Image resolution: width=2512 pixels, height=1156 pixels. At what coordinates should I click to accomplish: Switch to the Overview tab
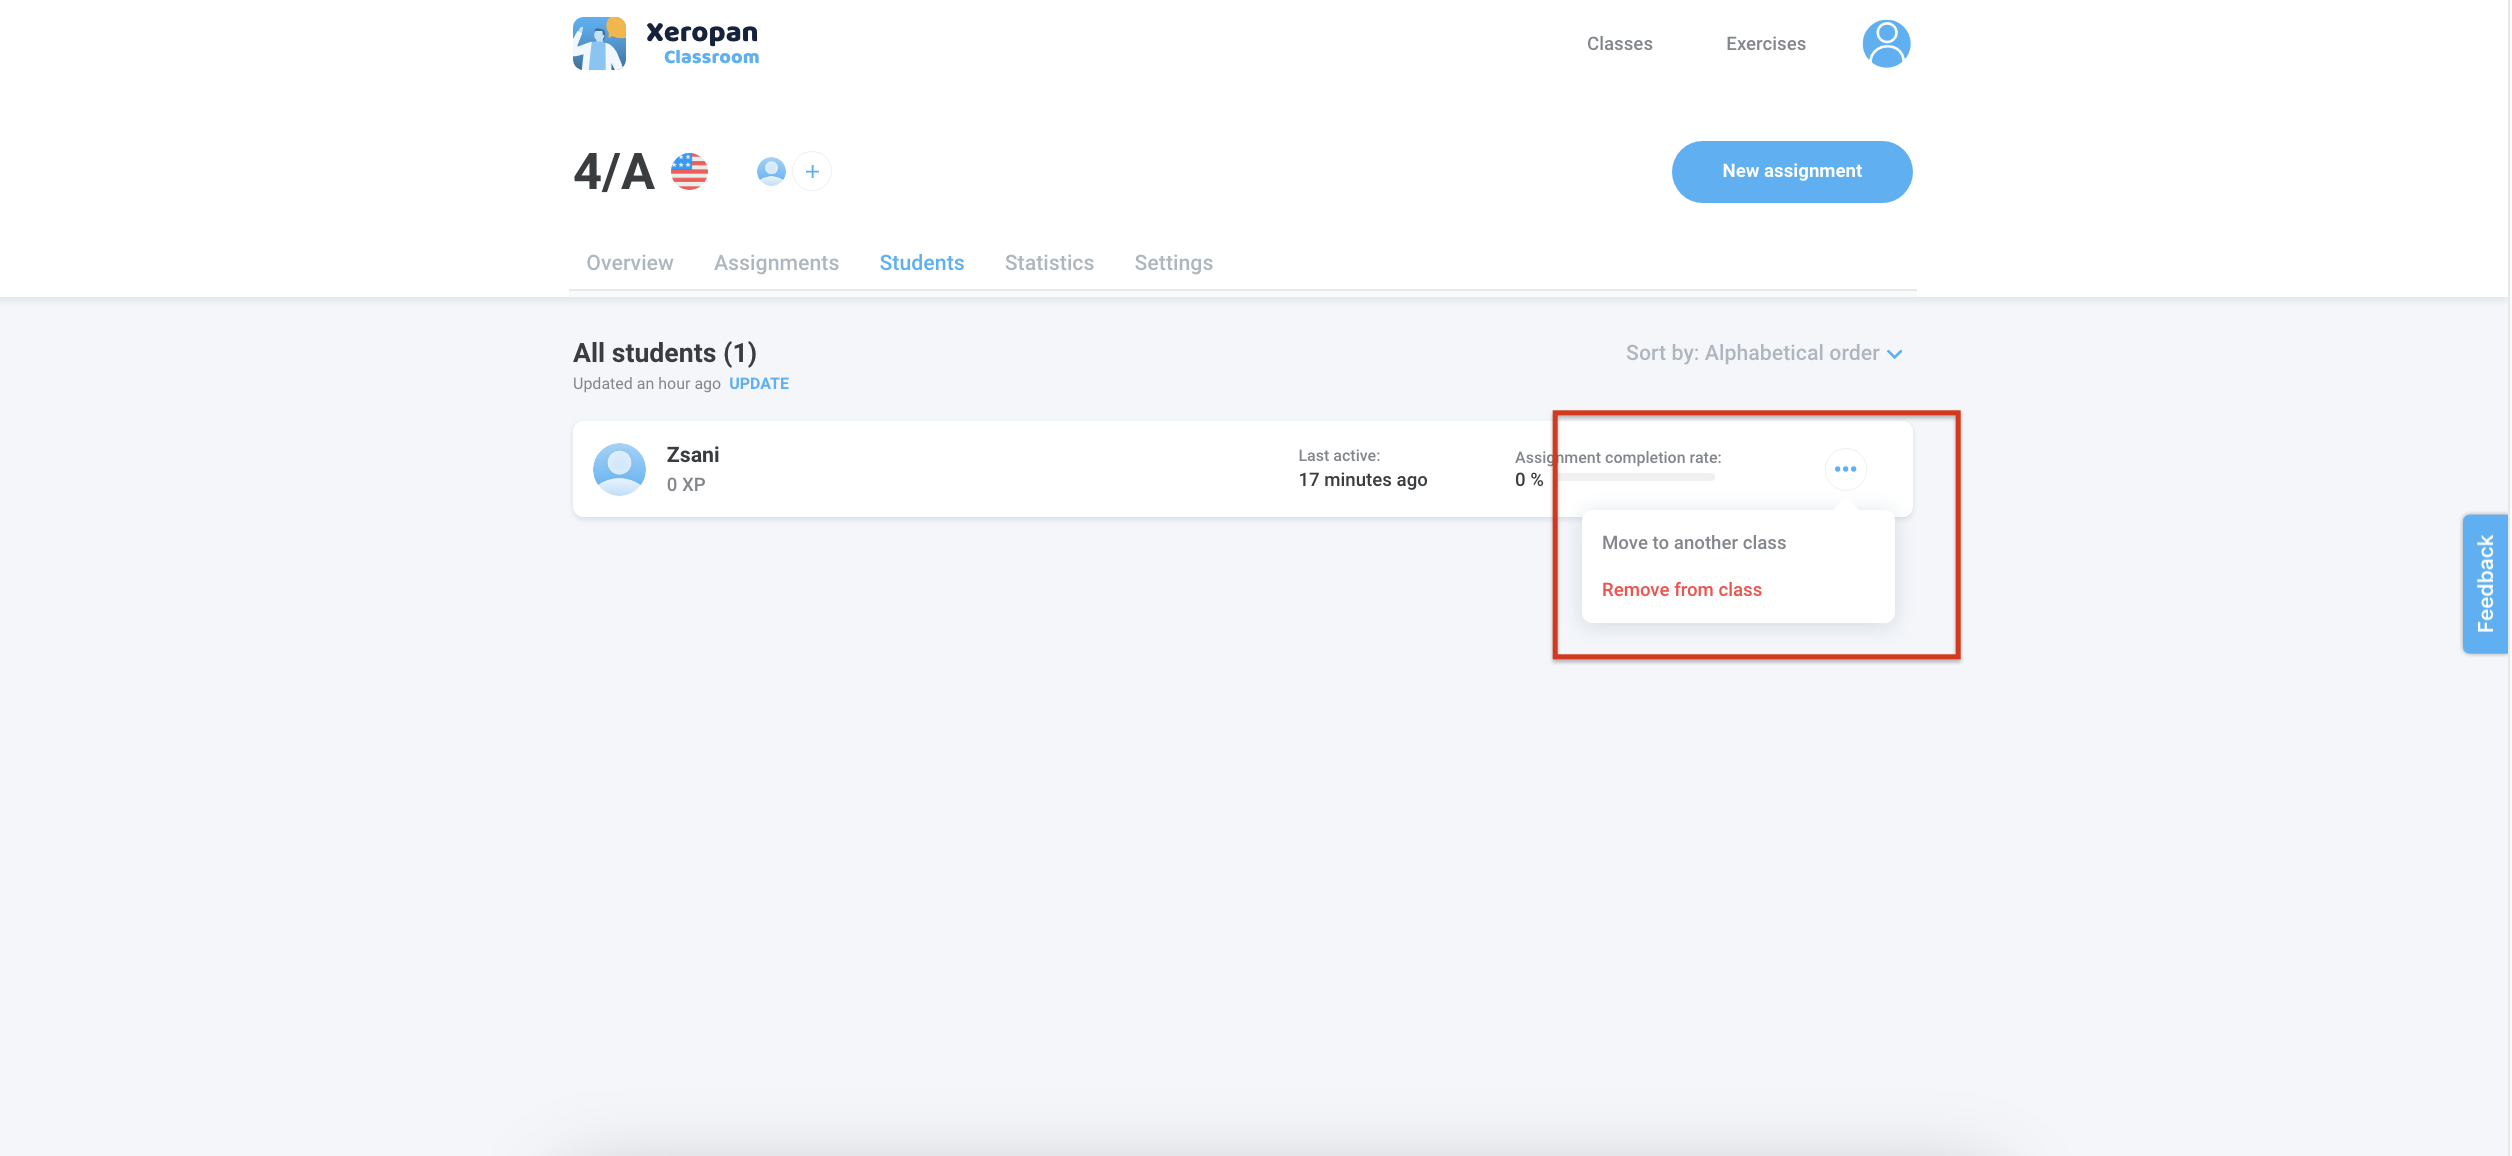pos(629,263)
